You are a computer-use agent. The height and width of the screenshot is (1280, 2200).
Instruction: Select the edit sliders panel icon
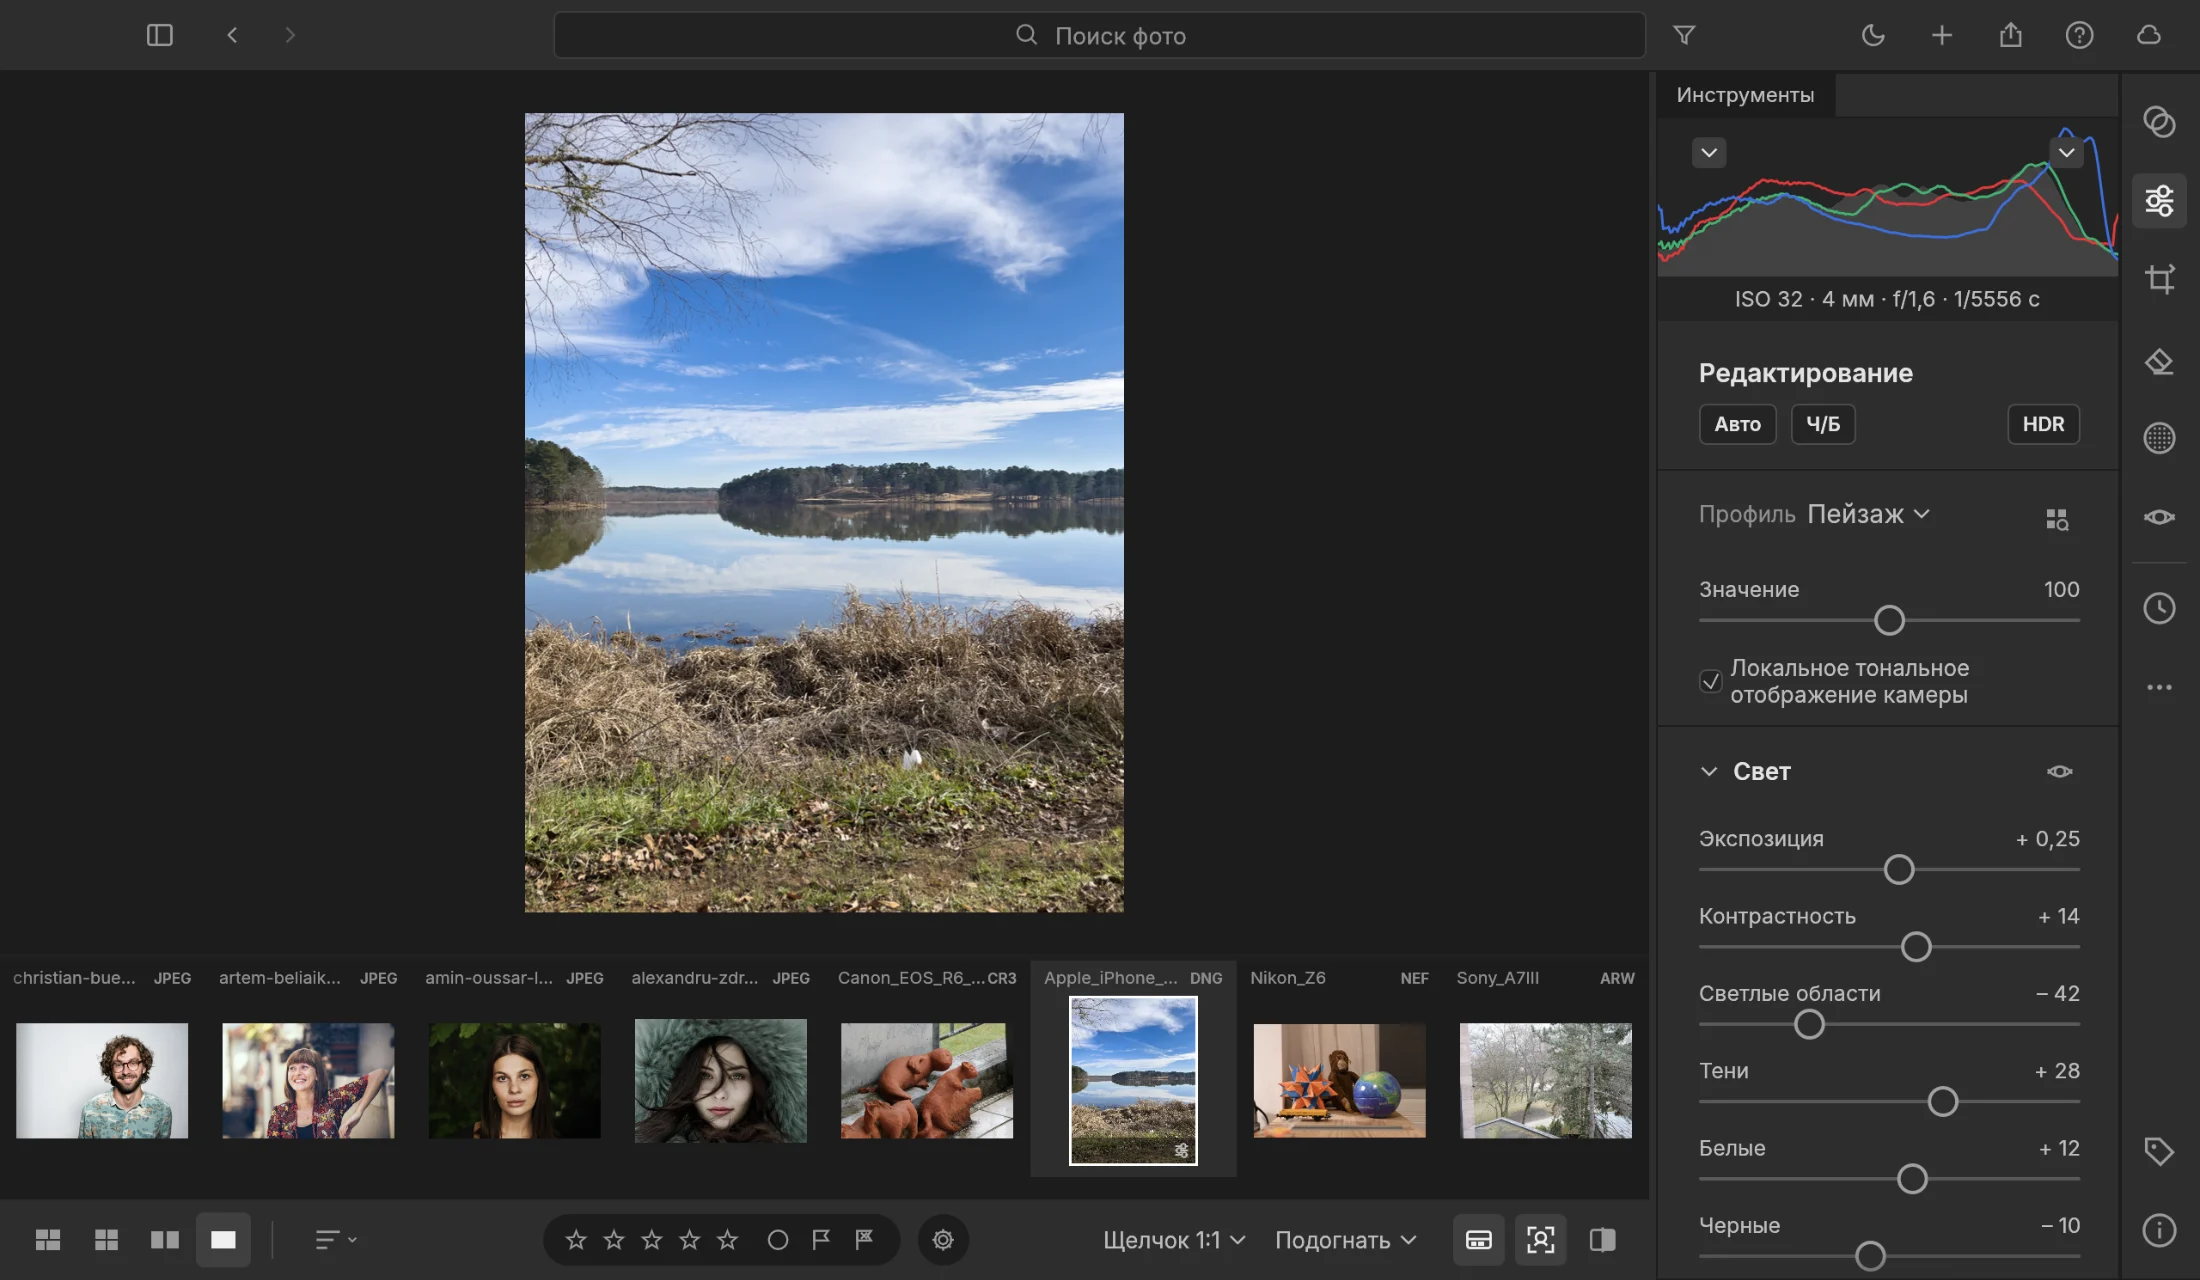click(x=2159, y=200)
